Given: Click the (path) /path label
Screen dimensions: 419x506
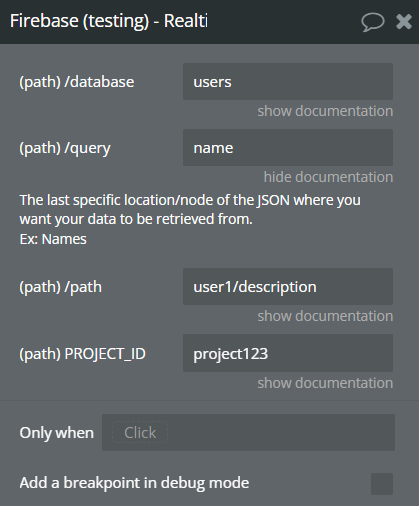Looking at the screenshot, I should click(61, 287).
